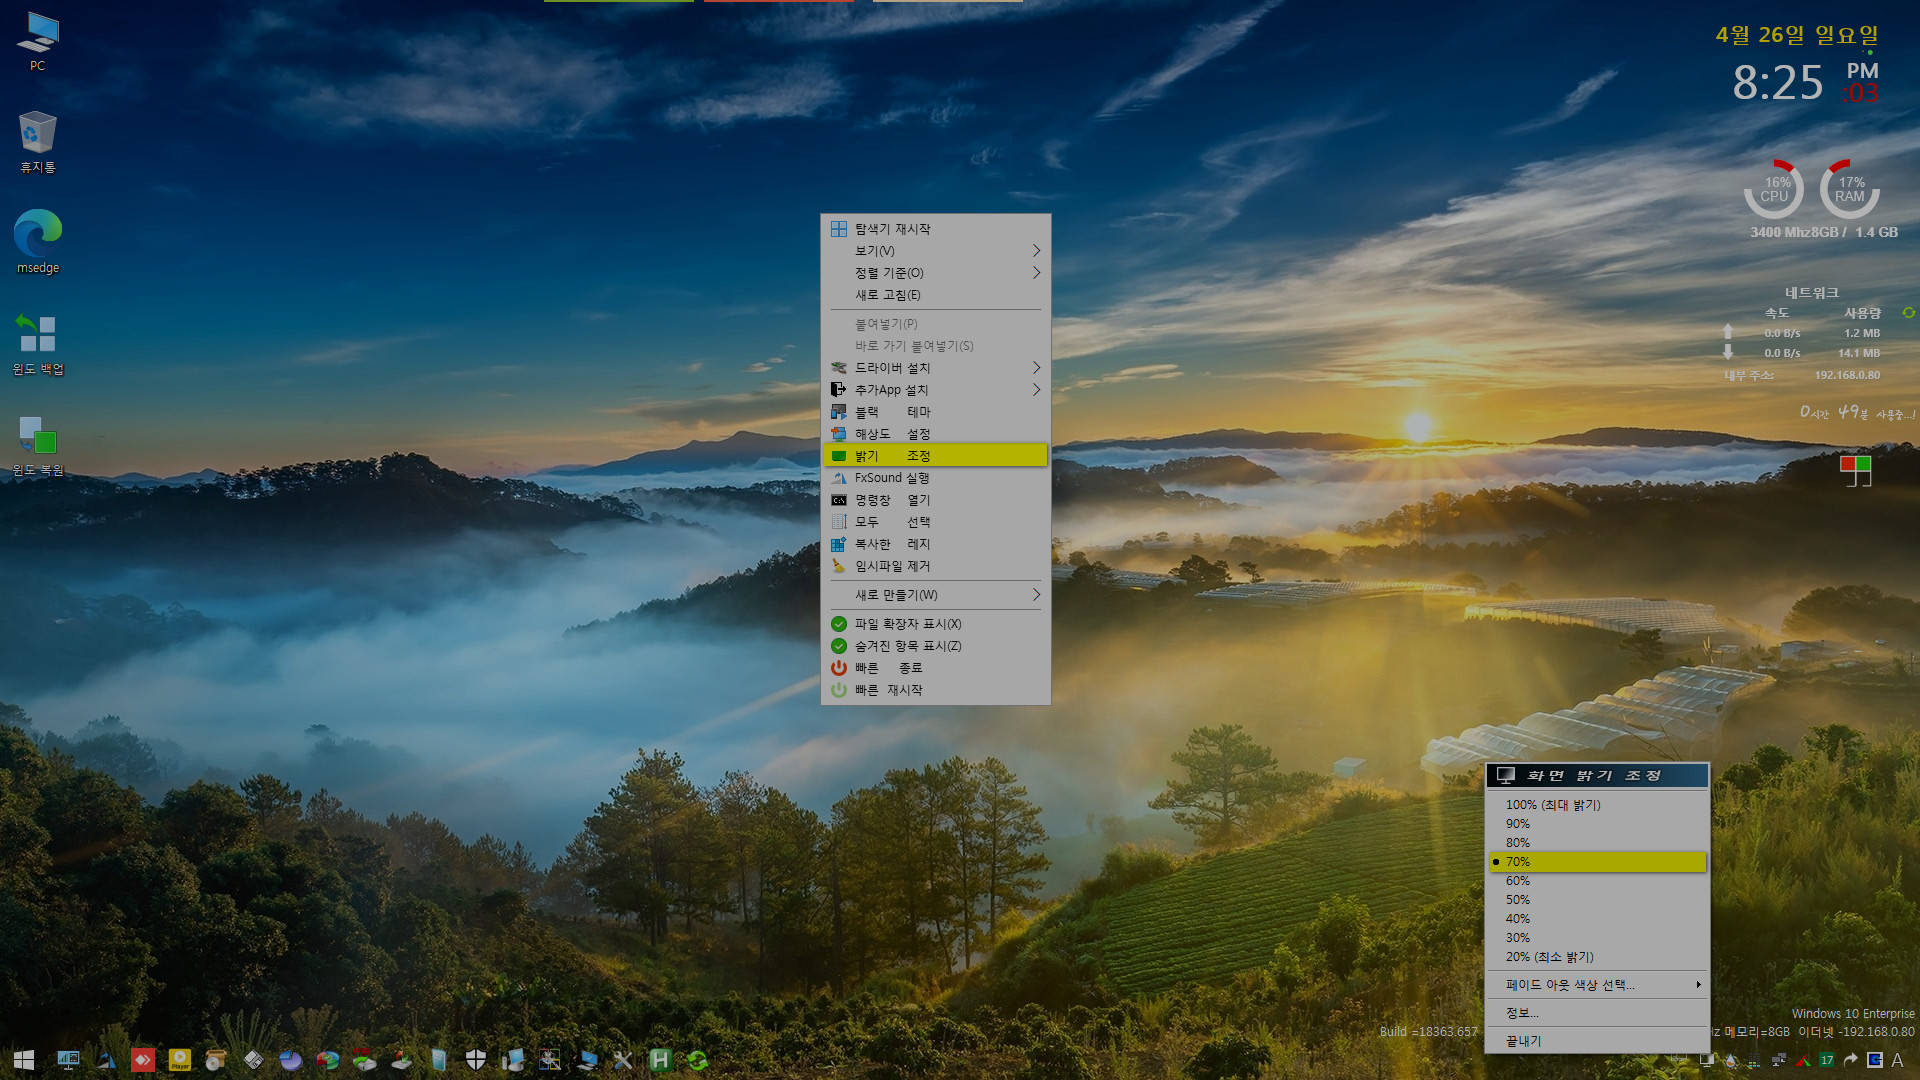Click the 16% CPU gauge widget
This screenshot has height=1080, width=1920.
(1775, 189)
